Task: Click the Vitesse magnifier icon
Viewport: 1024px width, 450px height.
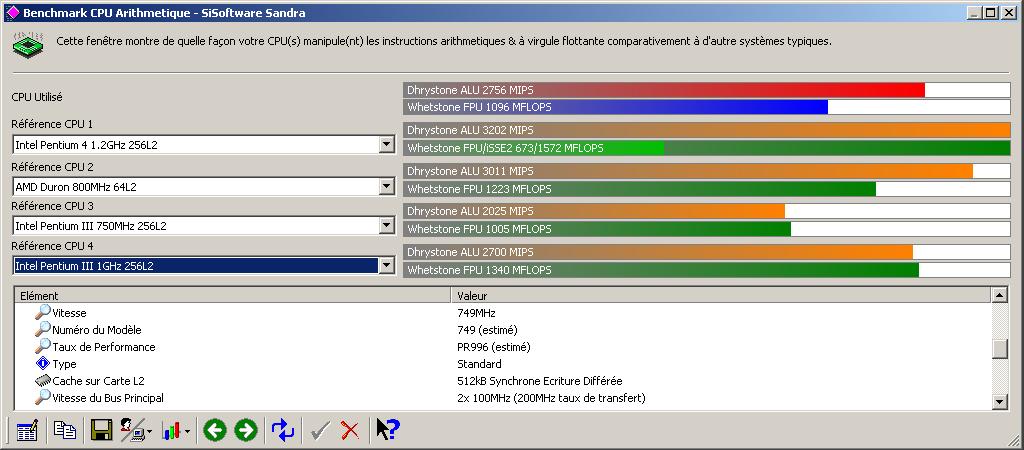Action: [42, 312]
